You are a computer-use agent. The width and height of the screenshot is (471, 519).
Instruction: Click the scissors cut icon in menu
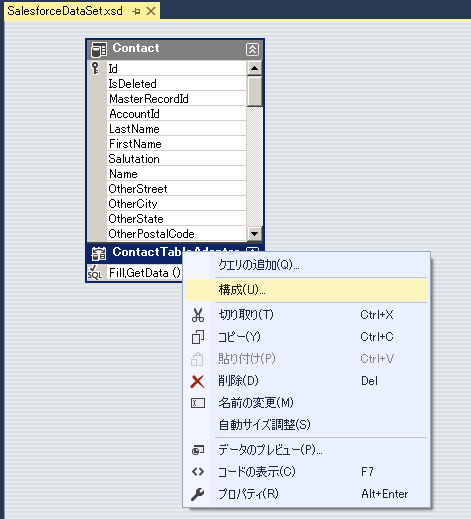click(198, 315)
